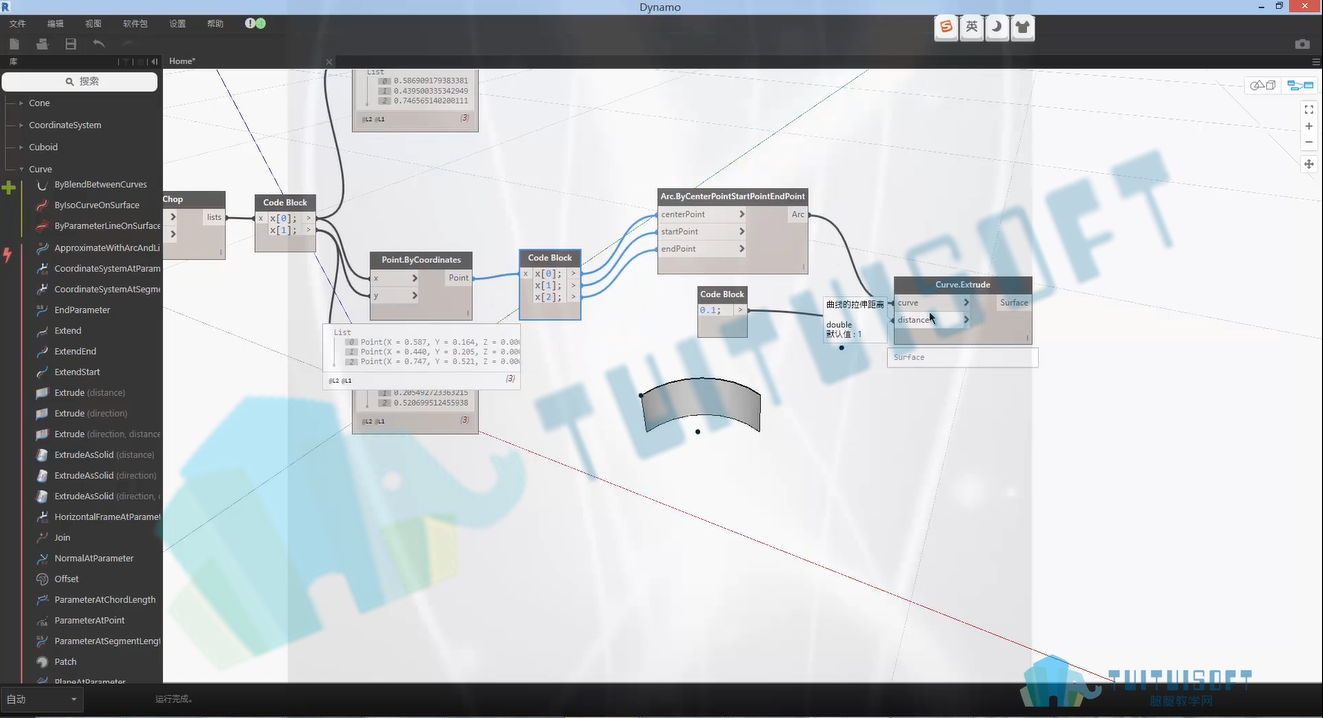Click the notification warning badge icon
Screen dimensions: 1323x718
pyautogui.click(x=250, y=23)
